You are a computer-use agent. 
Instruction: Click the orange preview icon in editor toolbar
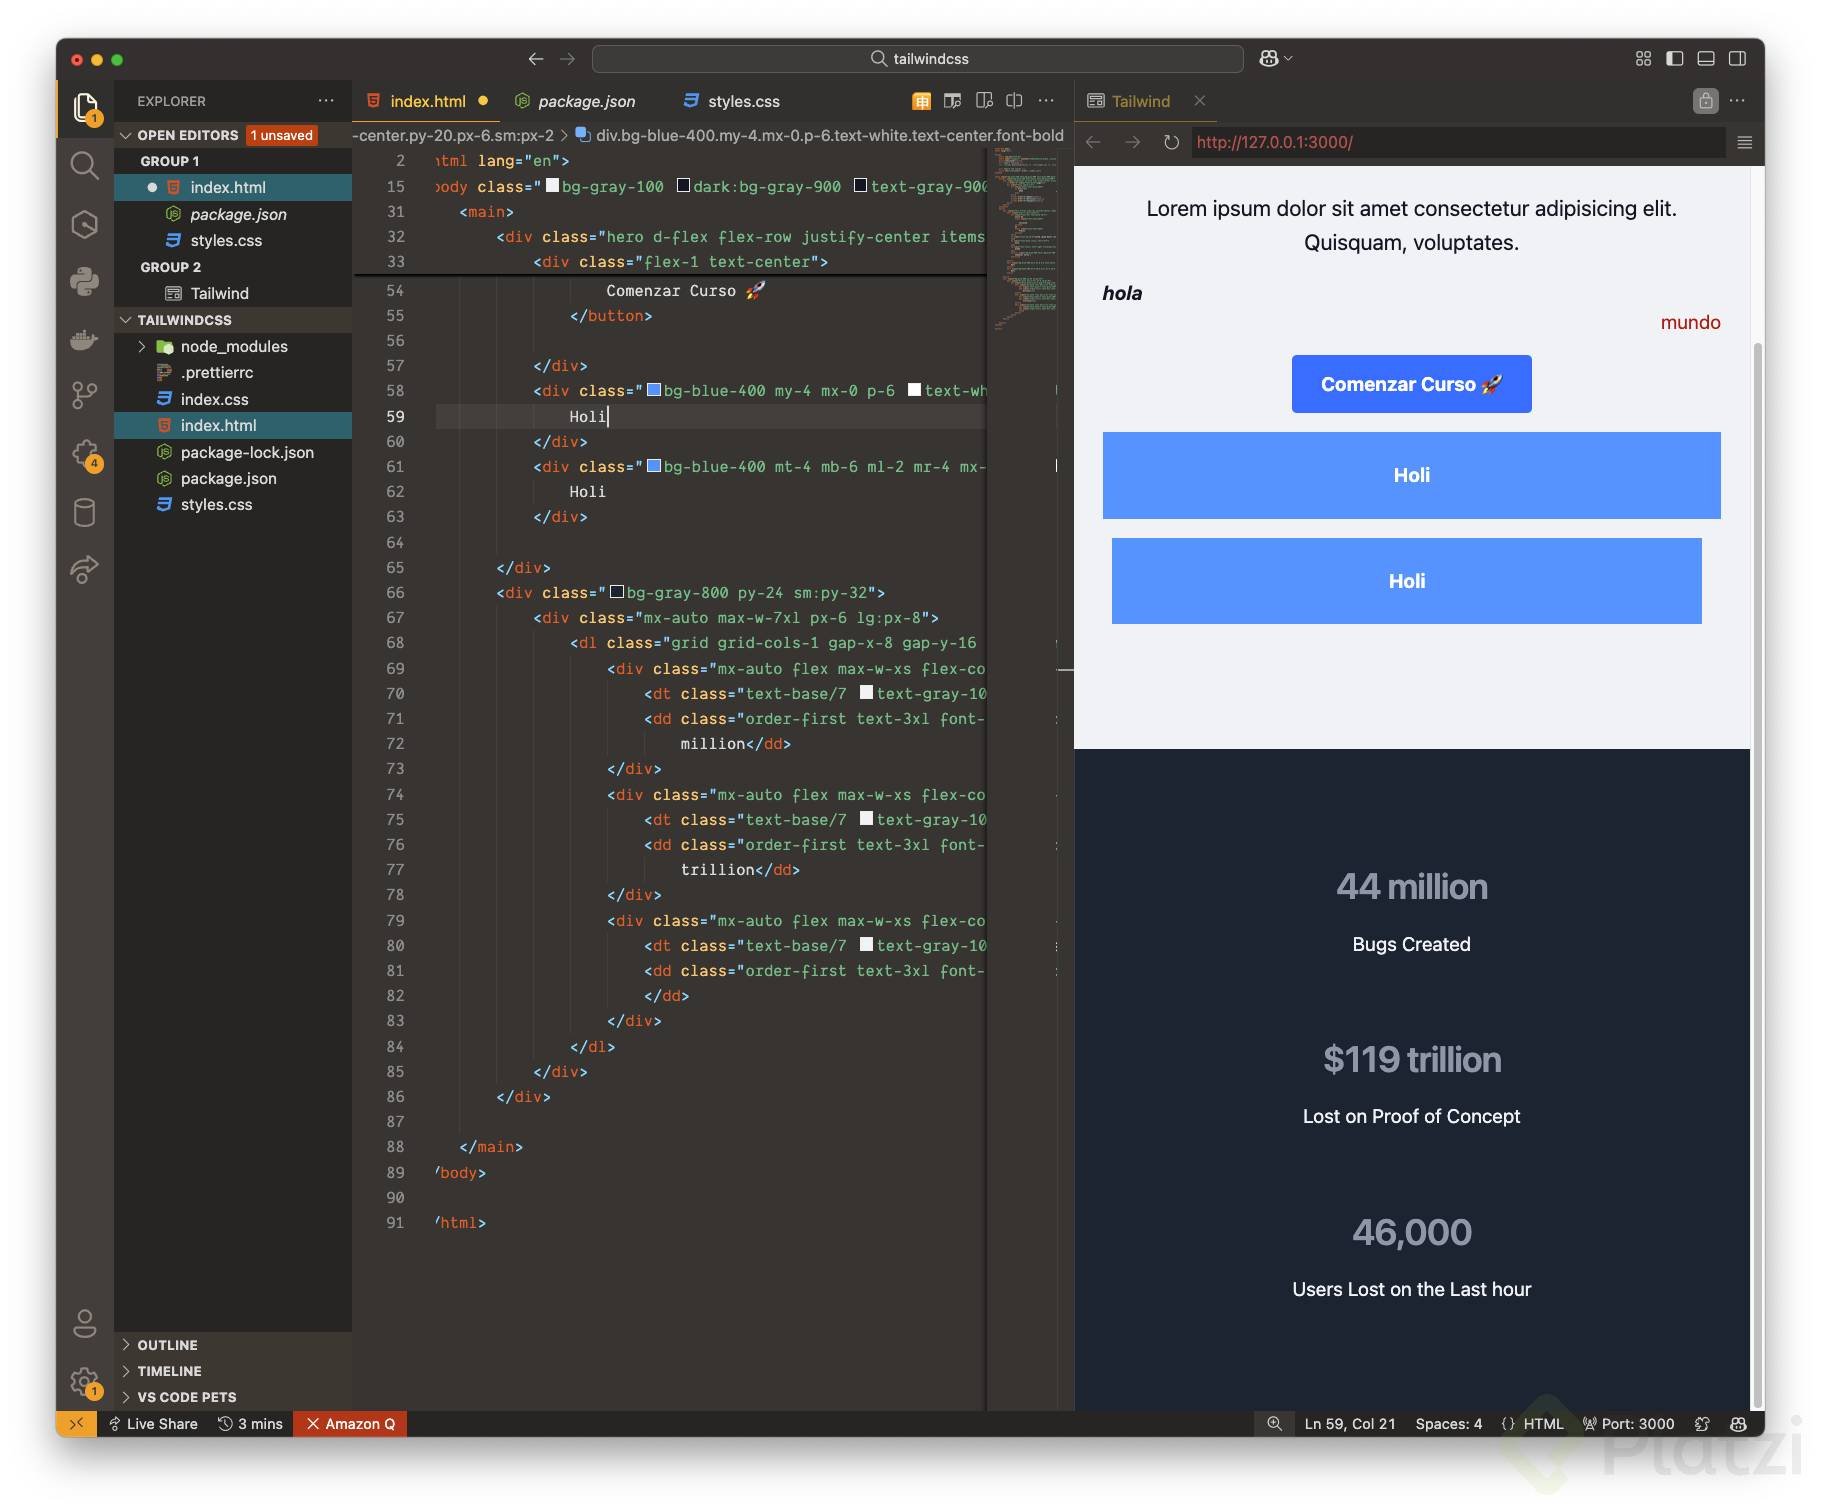pos(921,101)
